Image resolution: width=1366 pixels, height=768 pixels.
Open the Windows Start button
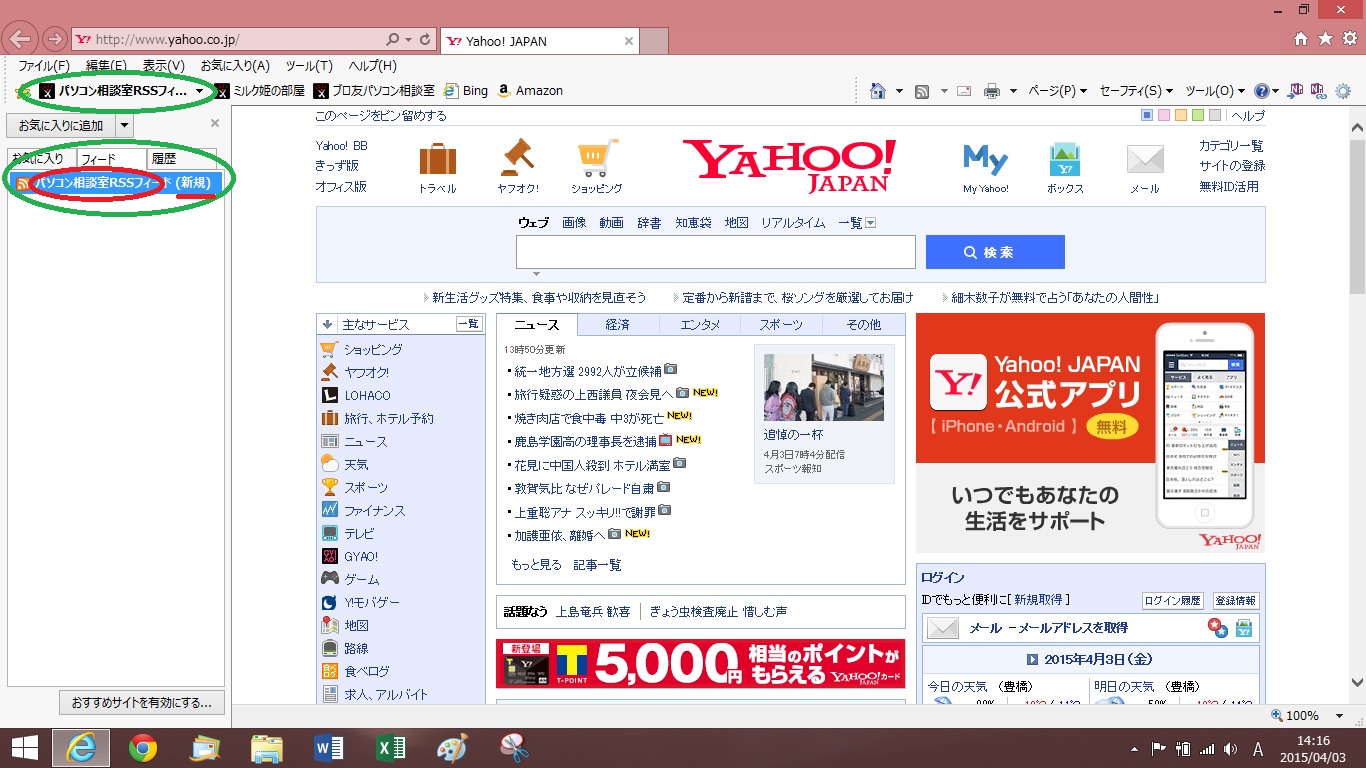(24, 748)
